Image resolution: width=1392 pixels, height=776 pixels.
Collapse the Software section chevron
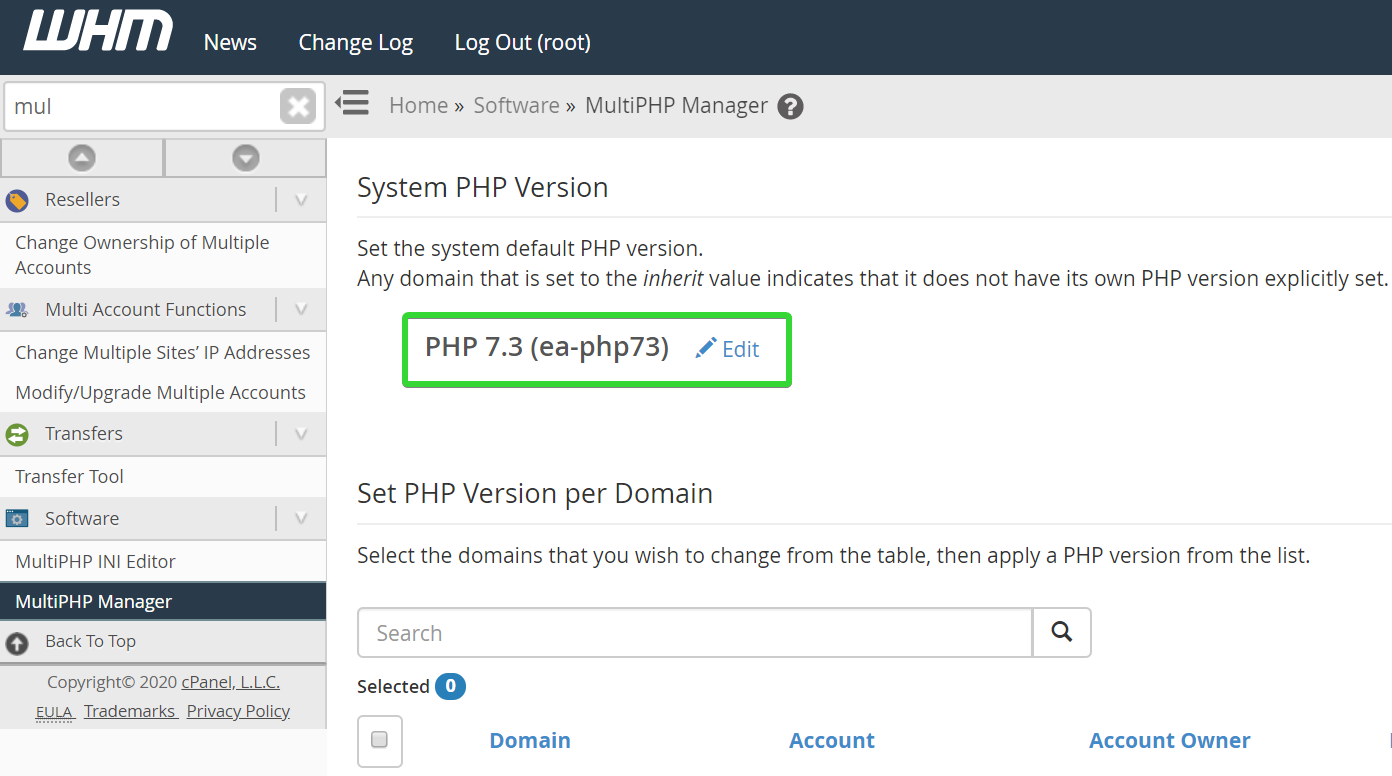coord(301,518)
